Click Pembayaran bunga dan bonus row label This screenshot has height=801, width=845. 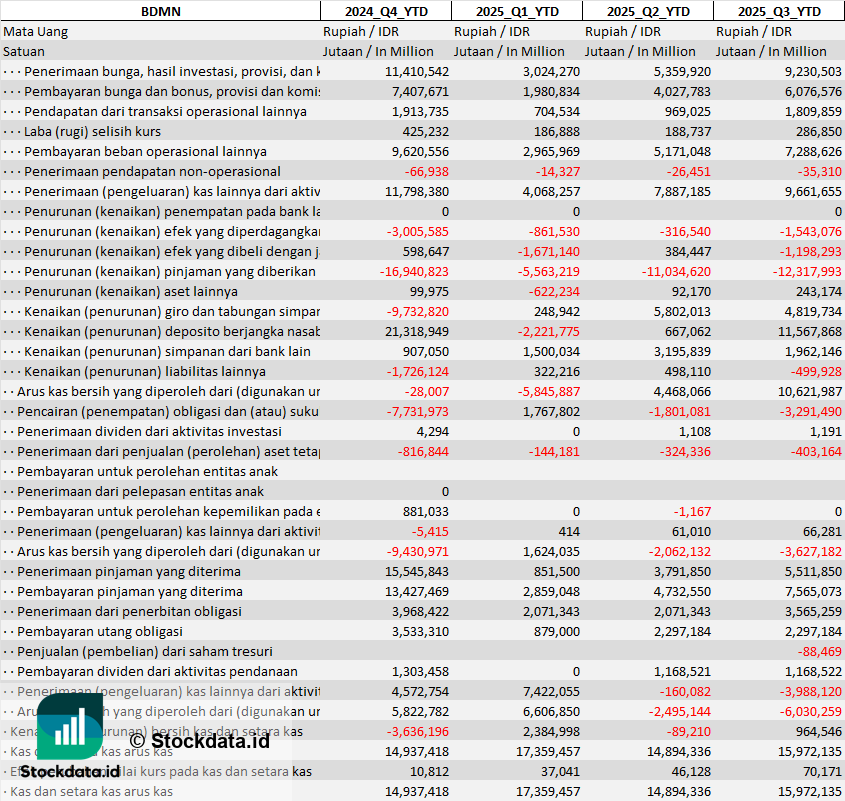point(172,91)
